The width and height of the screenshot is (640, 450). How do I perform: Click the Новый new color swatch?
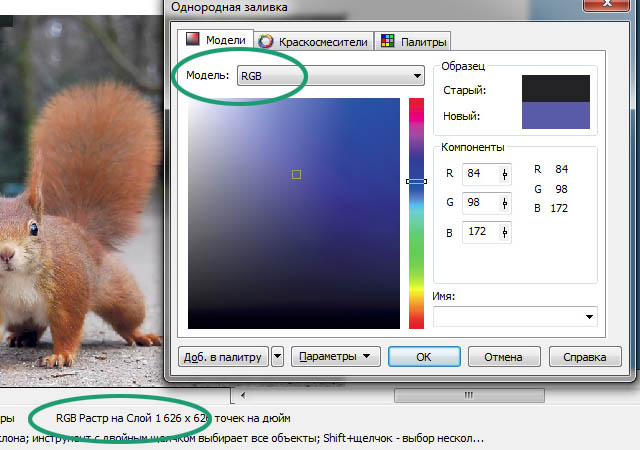point(556,115)
